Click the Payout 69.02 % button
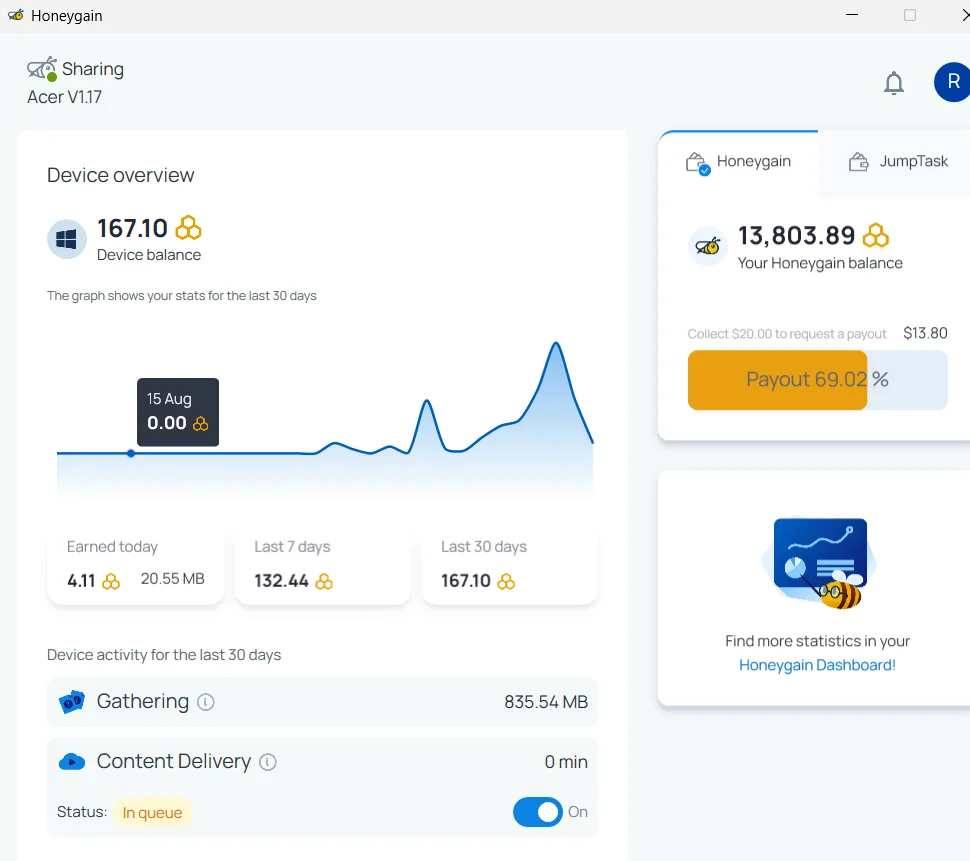Screen dimensions: 970x861 (817, 380)
